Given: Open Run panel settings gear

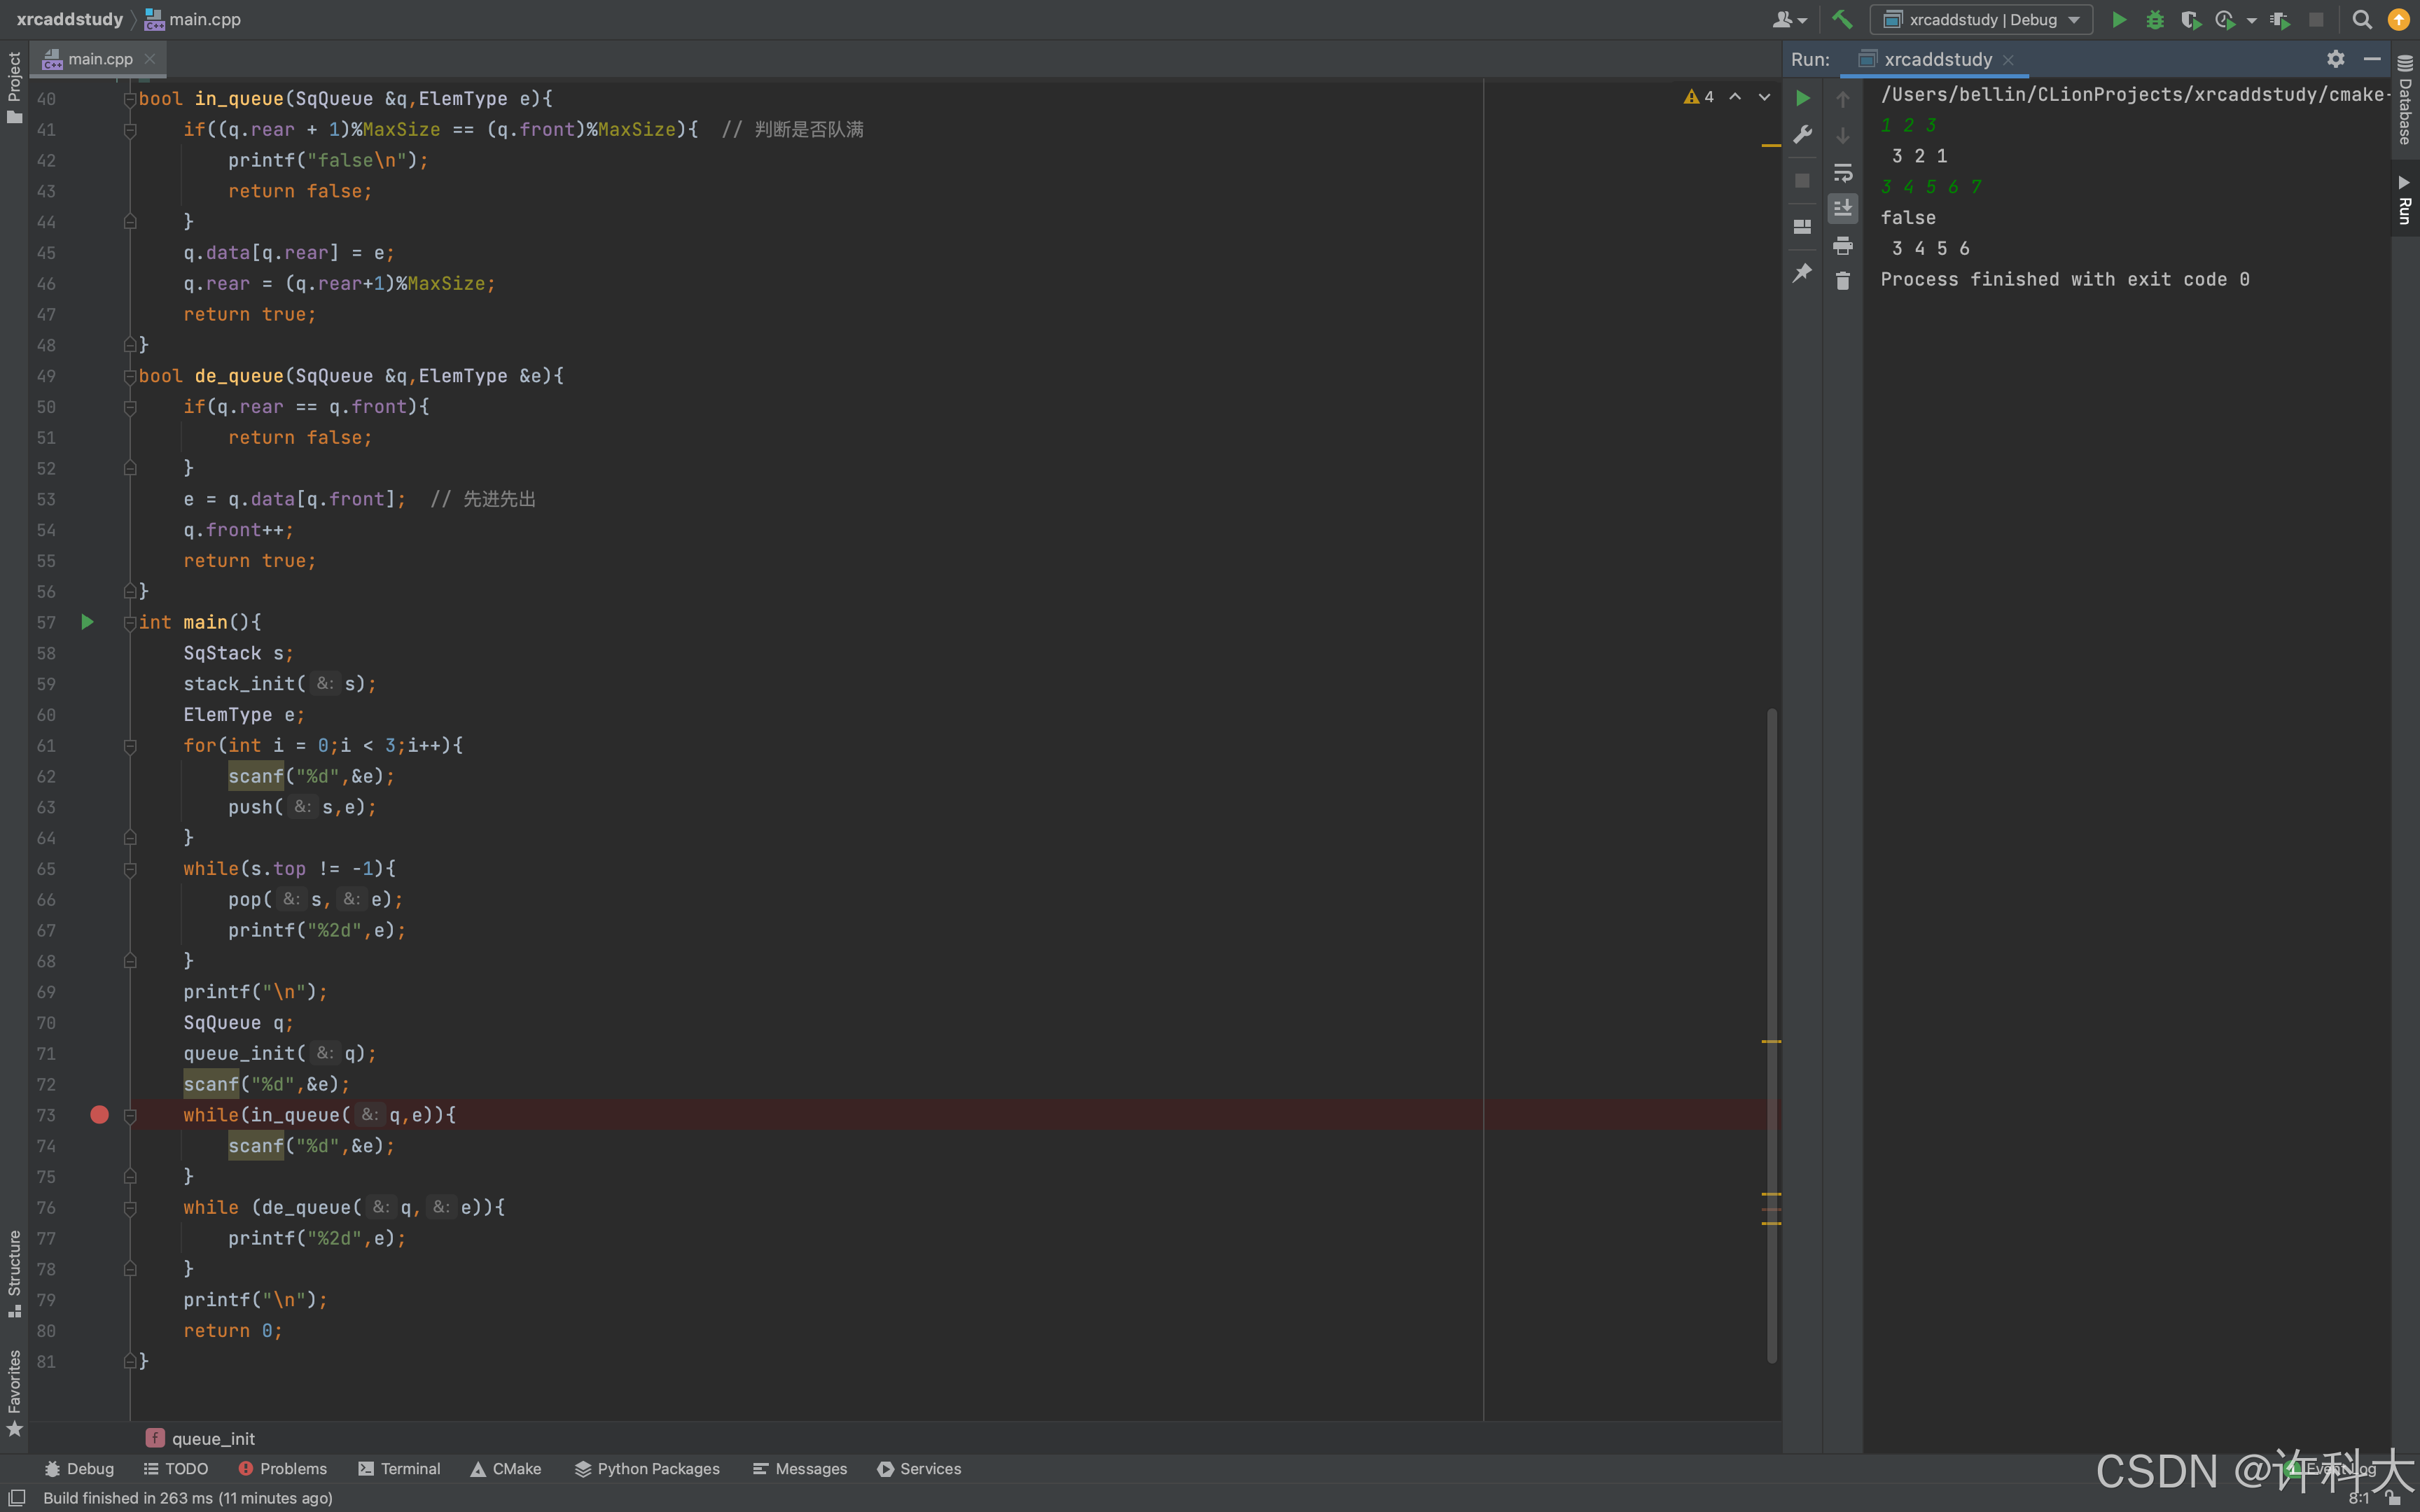Looking at the screenshot, I should click(2335, 59).
